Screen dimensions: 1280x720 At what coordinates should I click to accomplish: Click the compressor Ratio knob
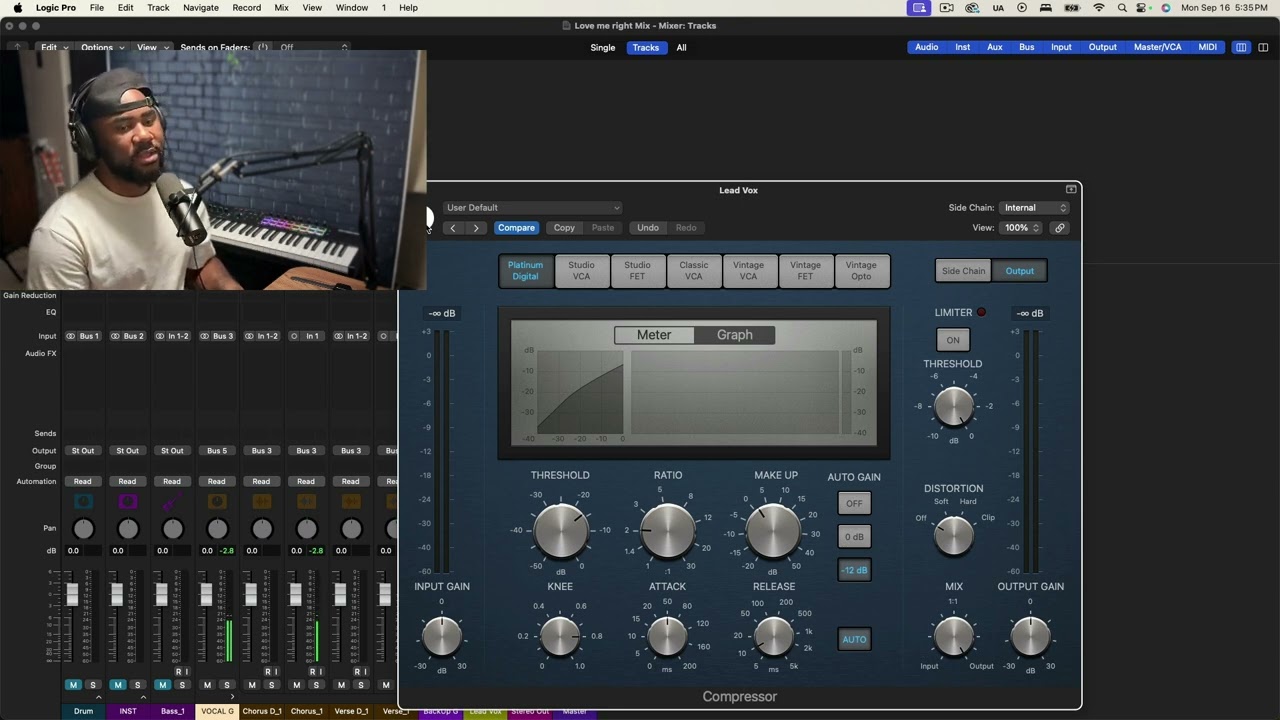[x=668, y=530]
